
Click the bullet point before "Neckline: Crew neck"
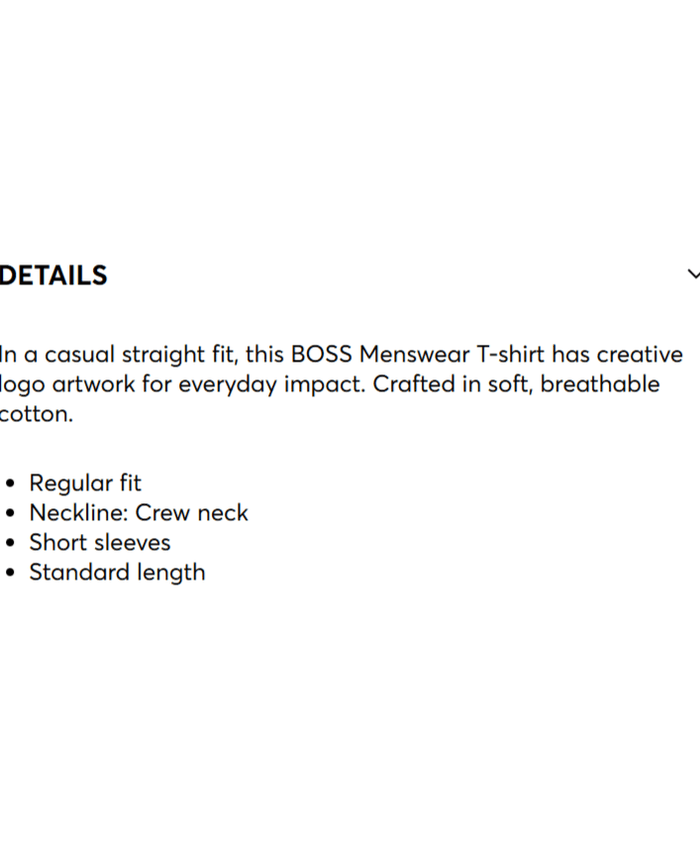tap(11, 514)
